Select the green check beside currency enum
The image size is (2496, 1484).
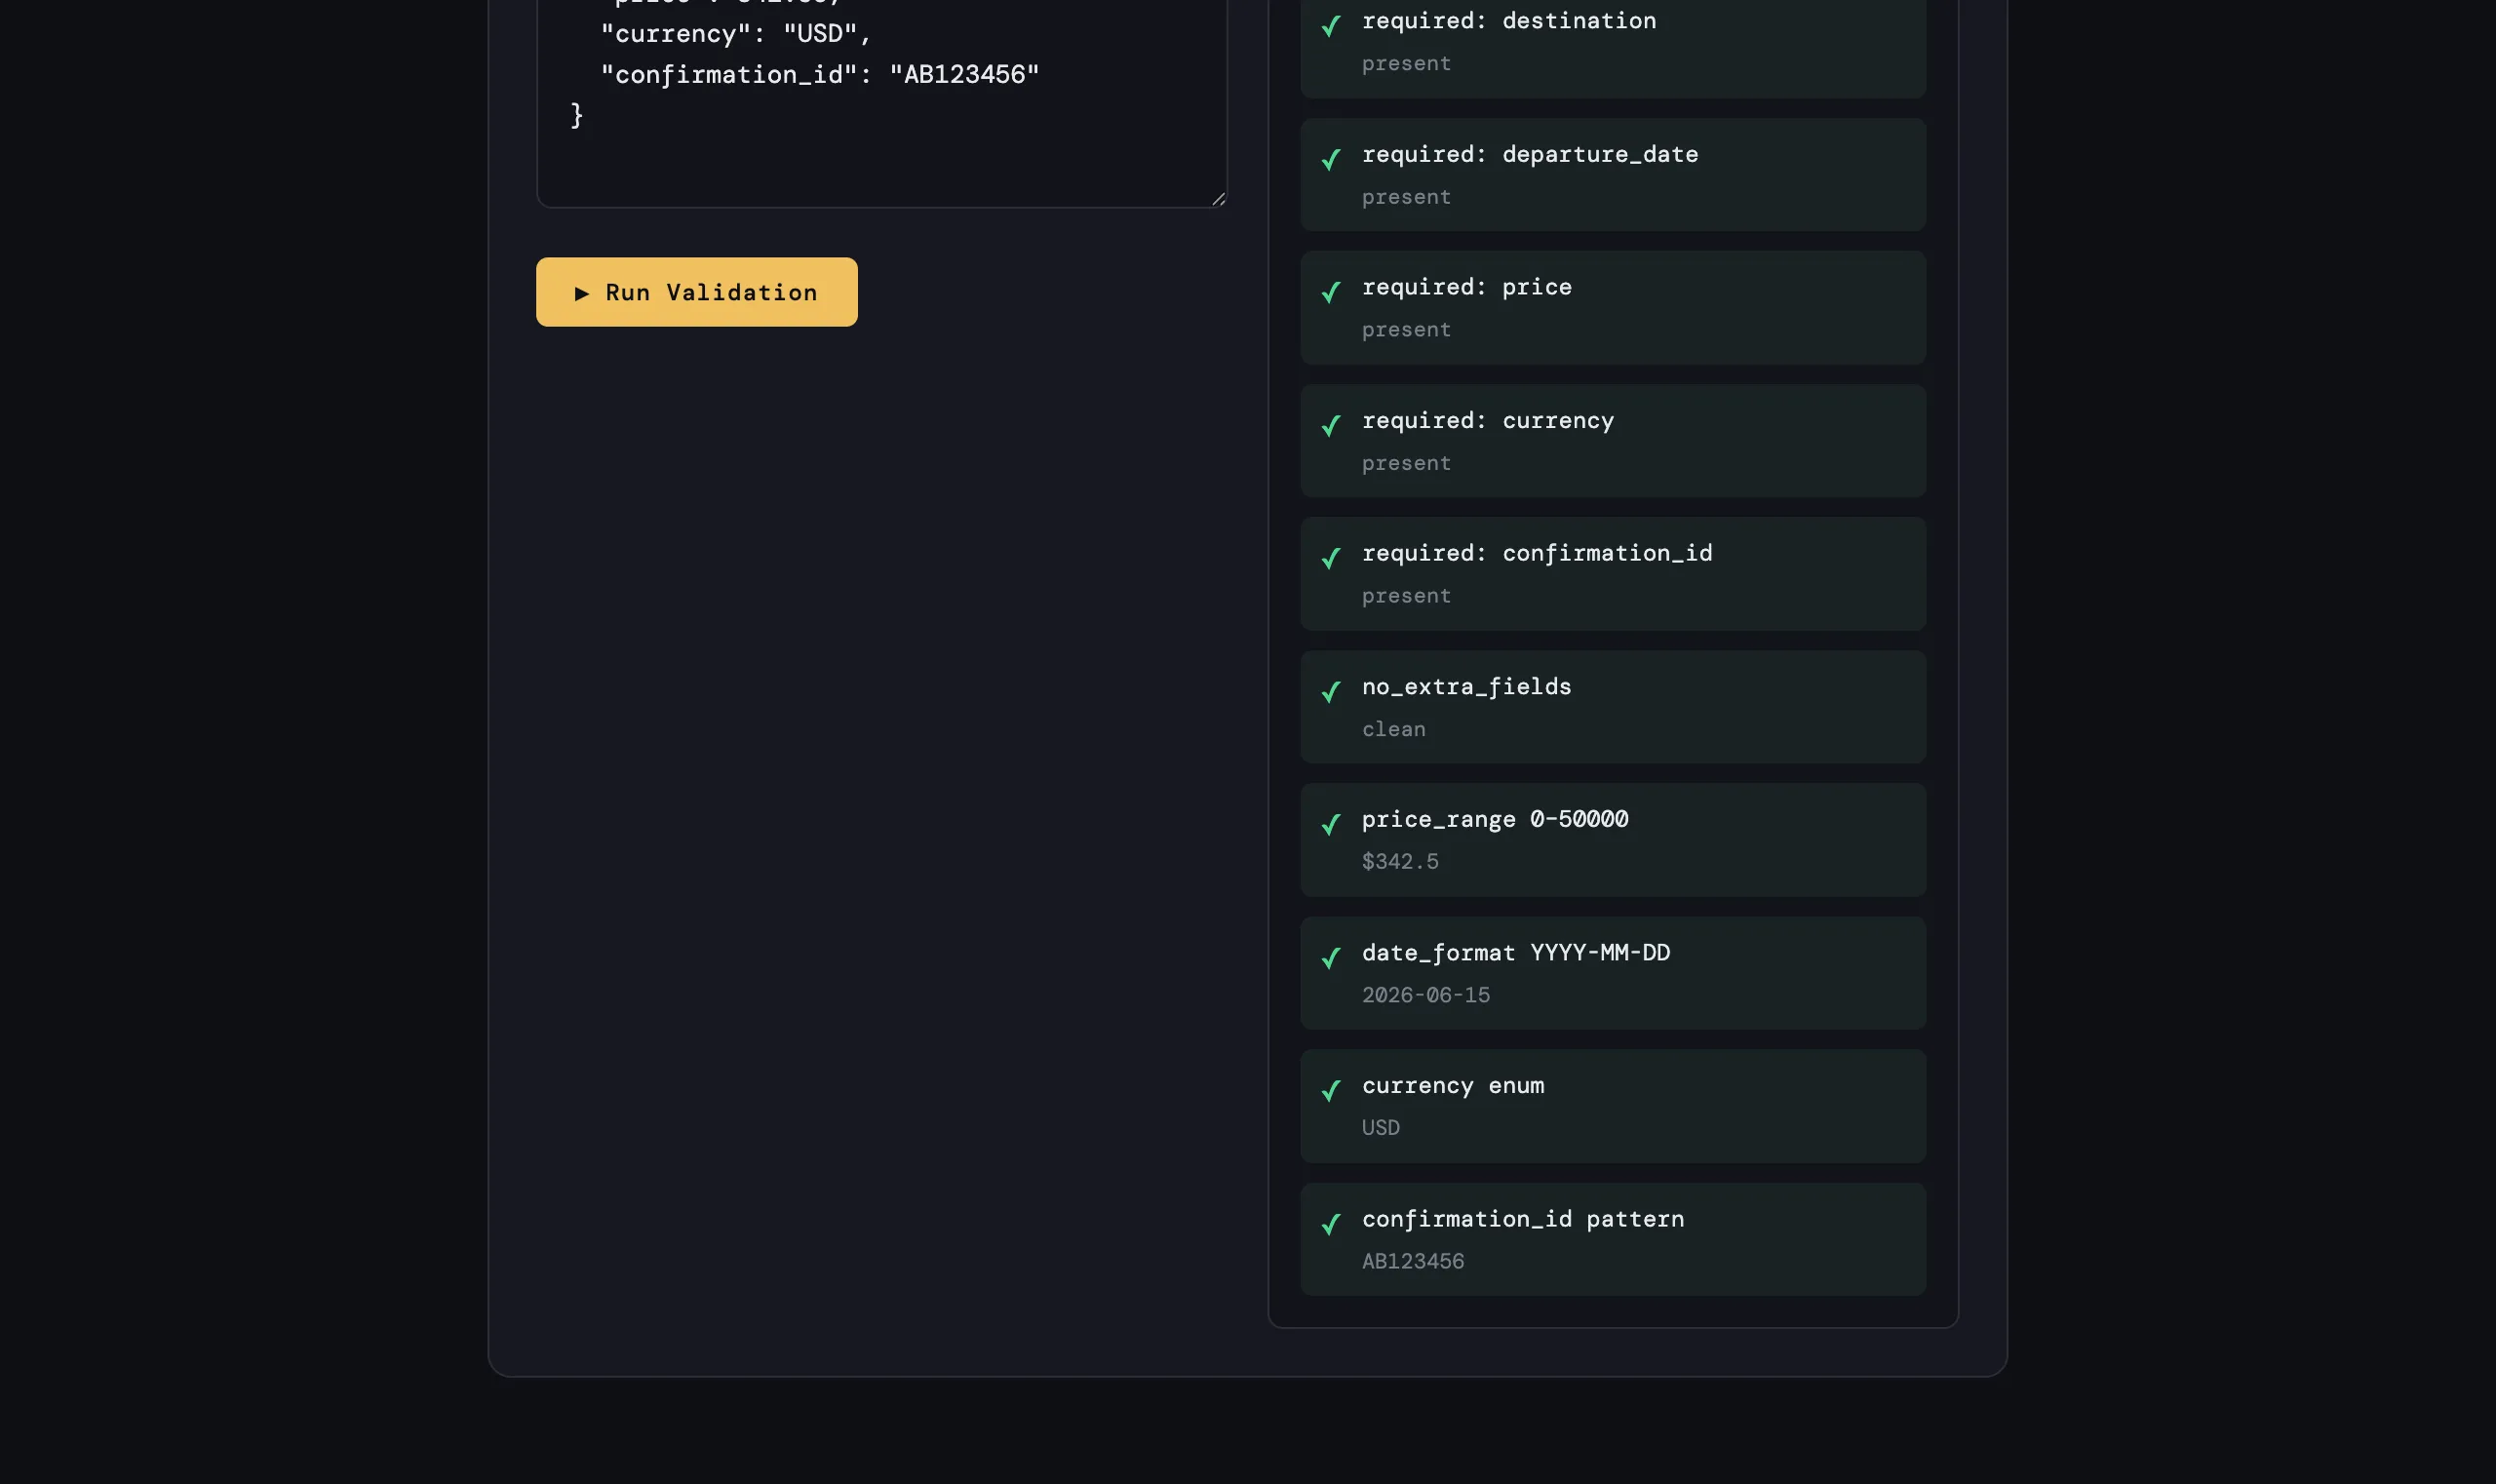click(1331, 1091)
